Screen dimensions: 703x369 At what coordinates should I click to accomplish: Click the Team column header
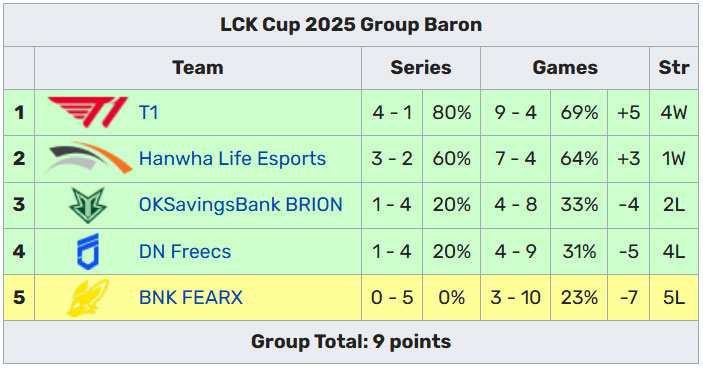198,68
